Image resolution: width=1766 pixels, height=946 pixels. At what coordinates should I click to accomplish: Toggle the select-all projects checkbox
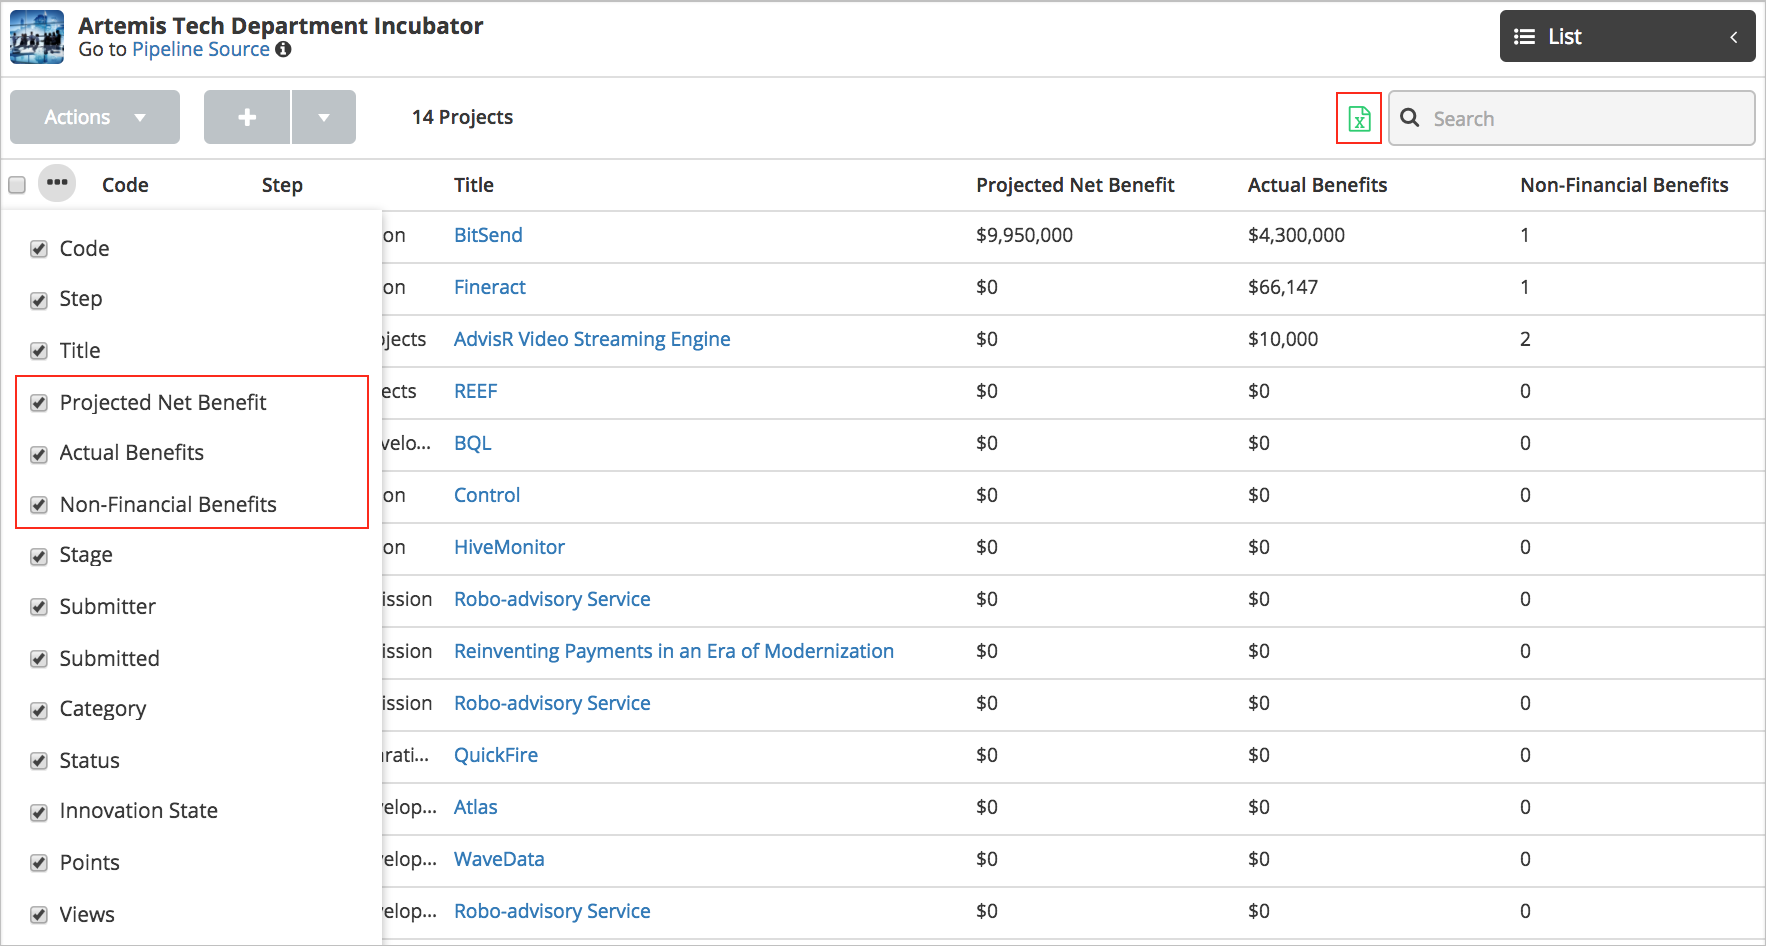point(17,185)
